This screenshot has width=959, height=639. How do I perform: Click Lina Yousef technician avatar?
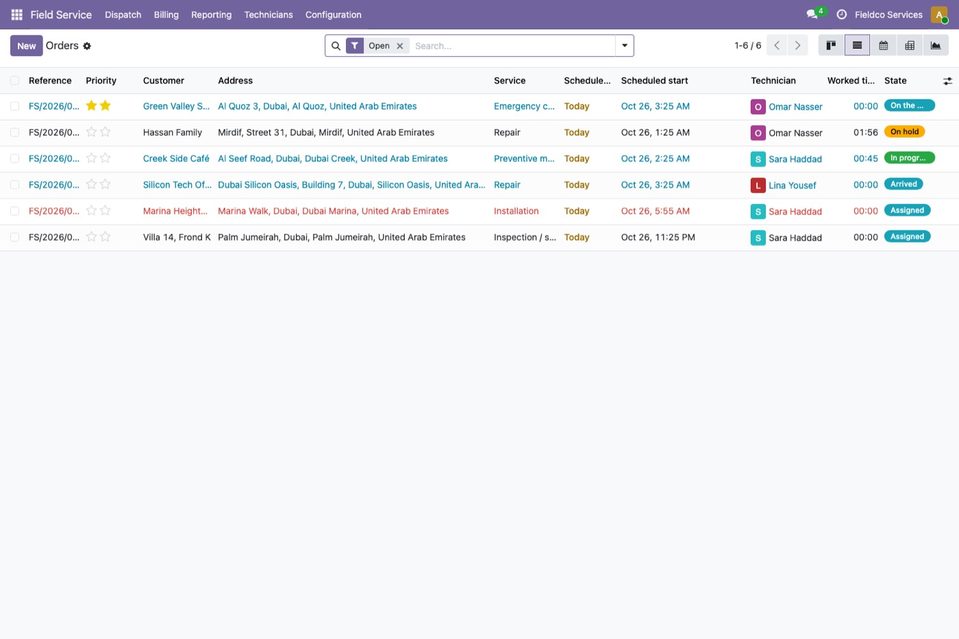coord(758,185)
